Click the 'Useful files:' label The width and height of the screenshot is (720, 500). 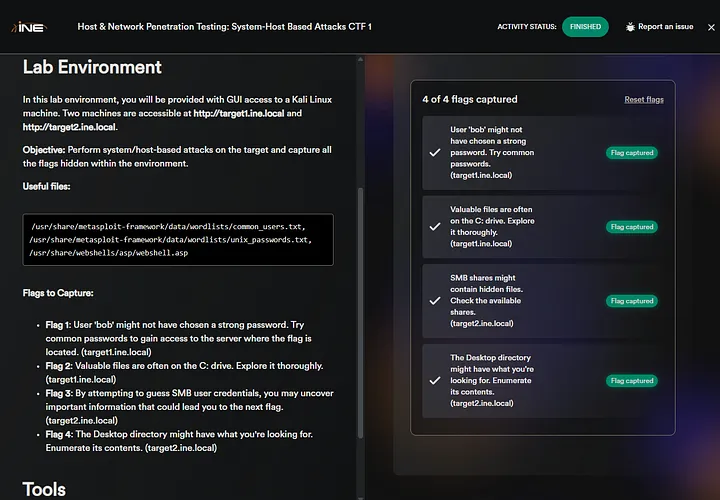click(x=46, y=186)
